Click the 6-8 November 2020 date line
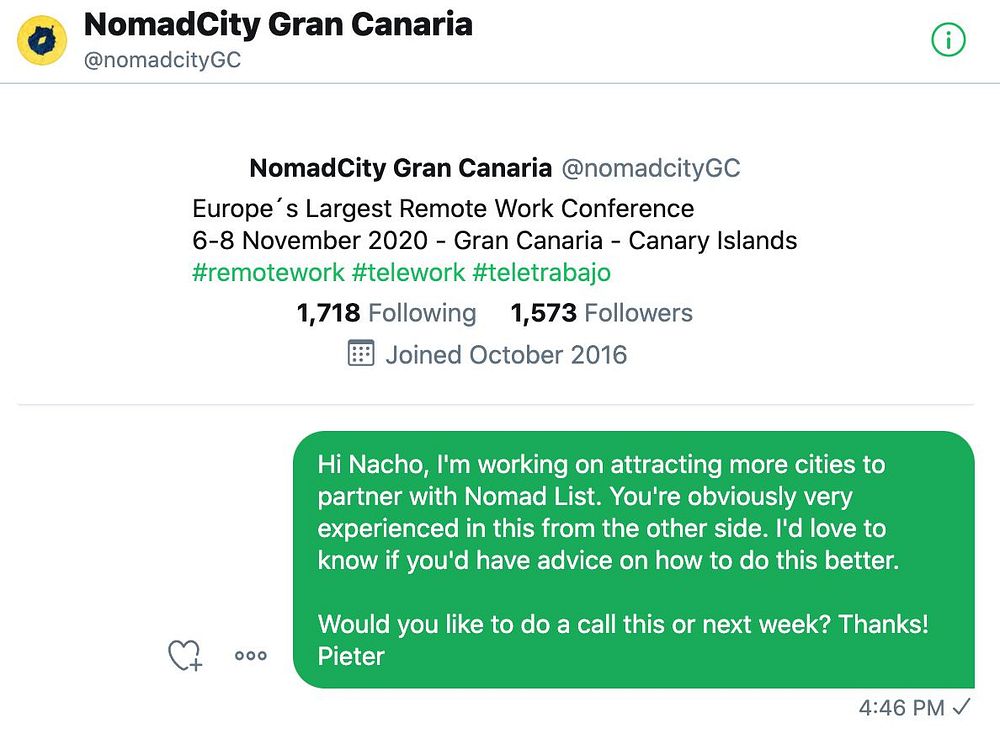This screenshot has width=1000, height=739. pyautogui.click(x=494, y=240)
